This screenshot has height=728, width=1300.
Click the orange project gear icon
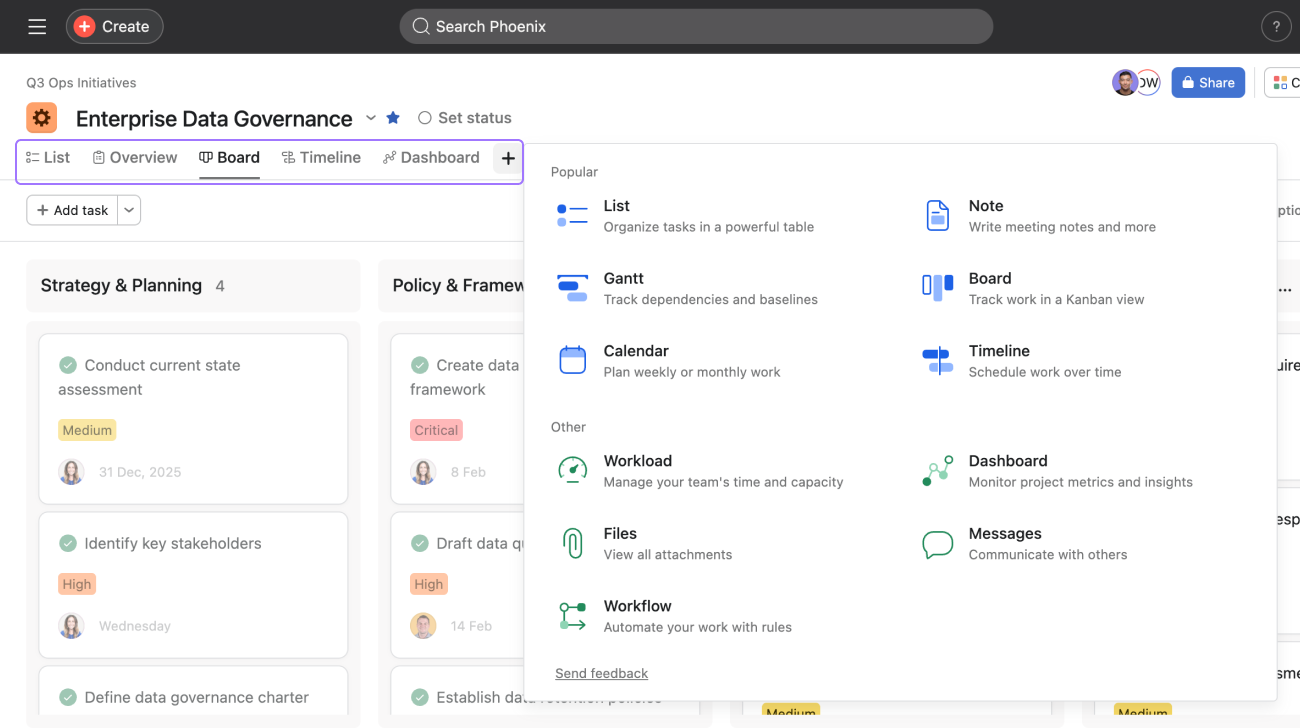41,118
